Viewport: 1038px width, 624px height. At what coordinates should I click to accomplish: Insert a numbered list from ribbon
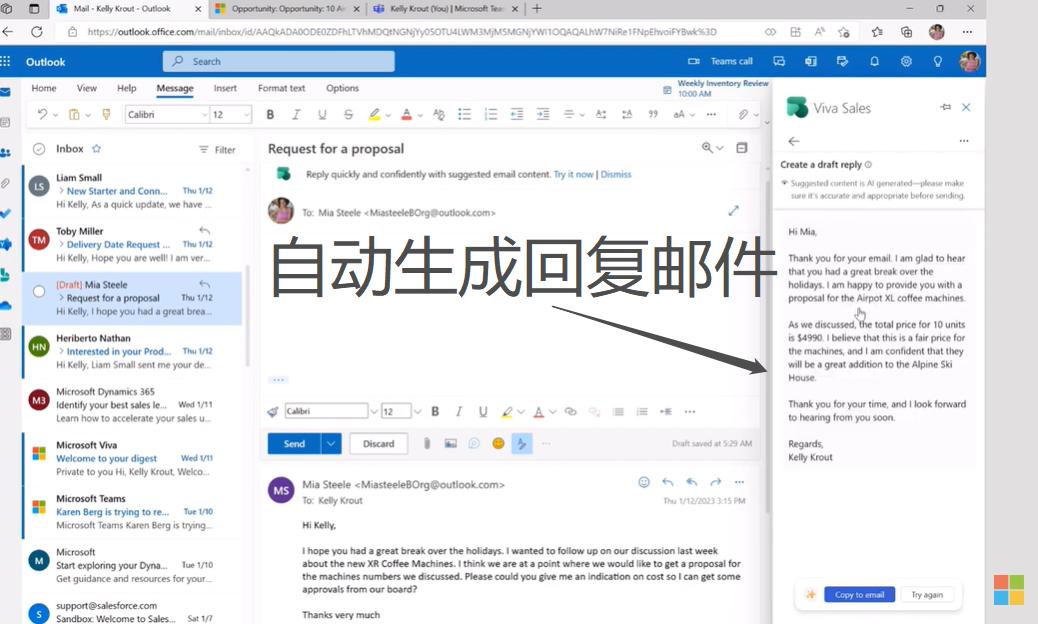491,114
